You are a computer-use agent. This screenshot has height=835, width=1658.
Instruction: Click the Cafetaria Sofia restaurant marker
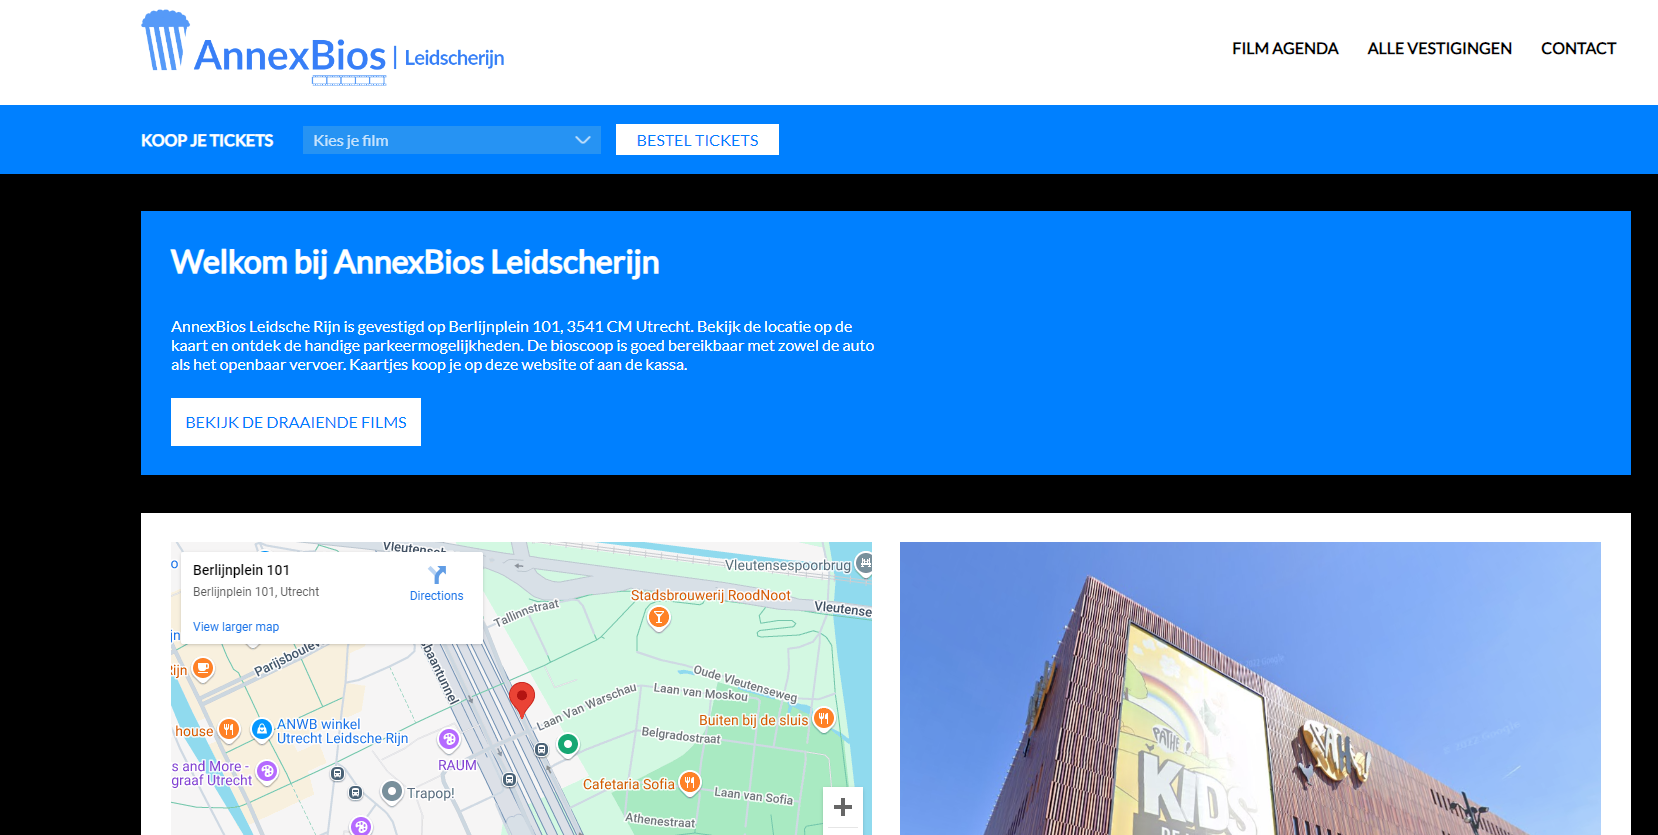689,783
